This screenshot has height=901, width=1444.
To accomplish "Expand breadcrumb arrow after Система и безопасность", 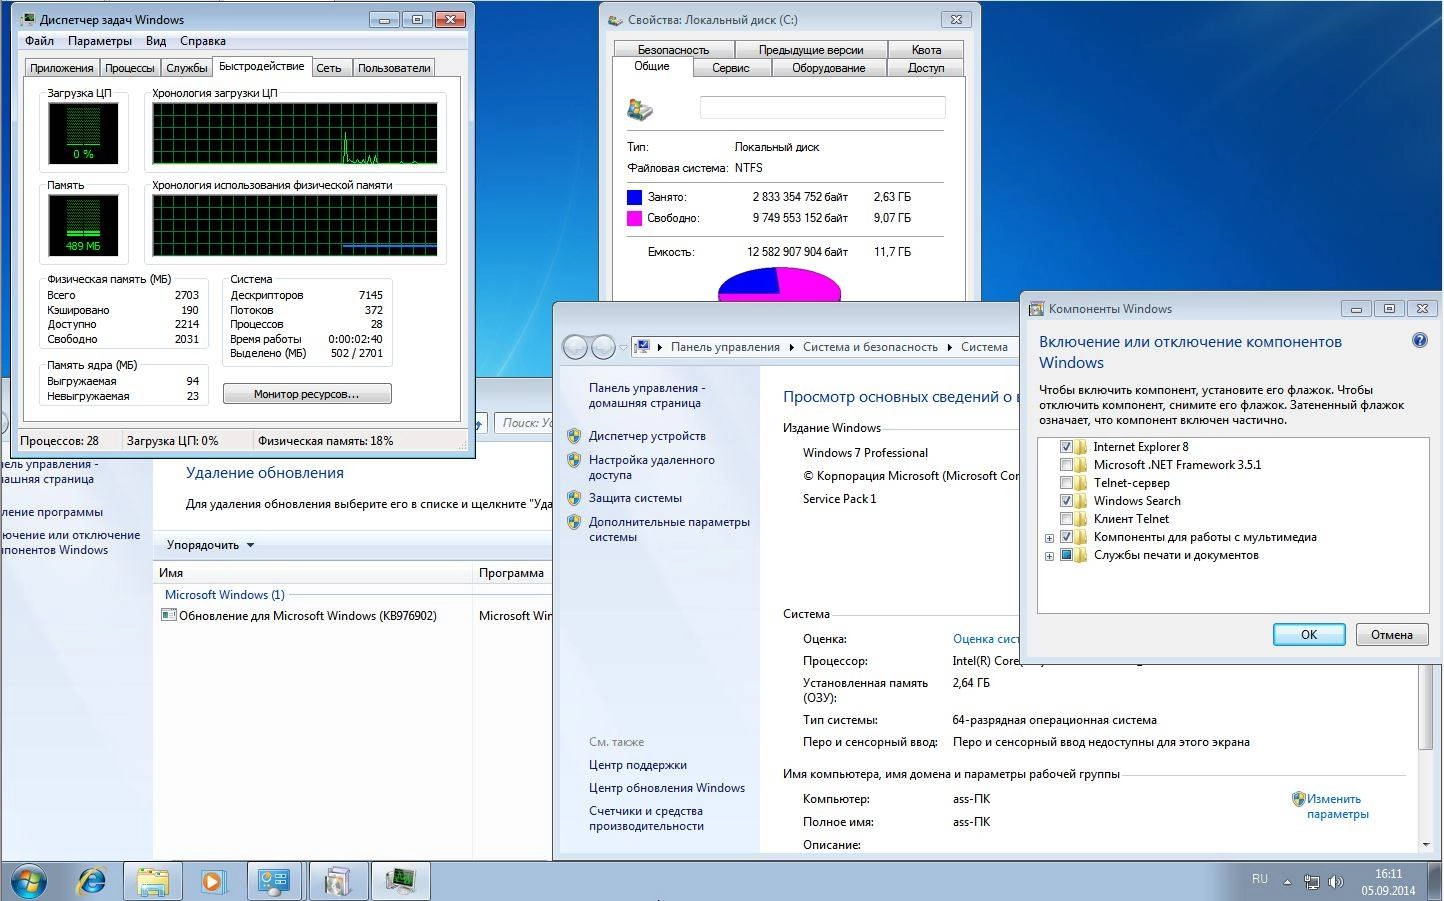I will [x=949, y=347].
